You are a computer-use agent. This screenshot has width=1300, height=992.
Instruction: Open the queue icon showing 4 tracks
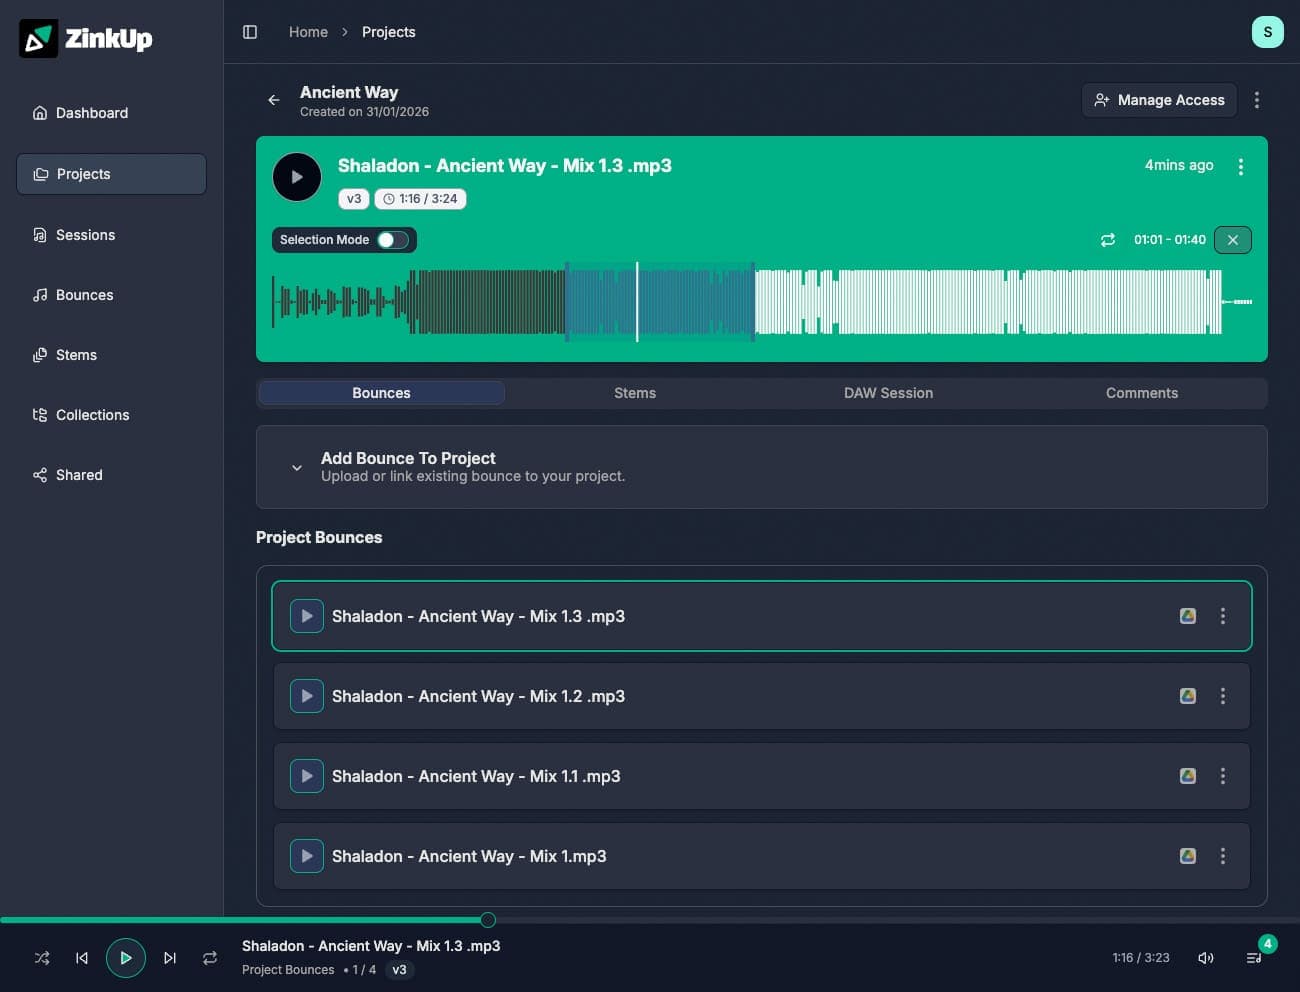(x=1253, y=957)
